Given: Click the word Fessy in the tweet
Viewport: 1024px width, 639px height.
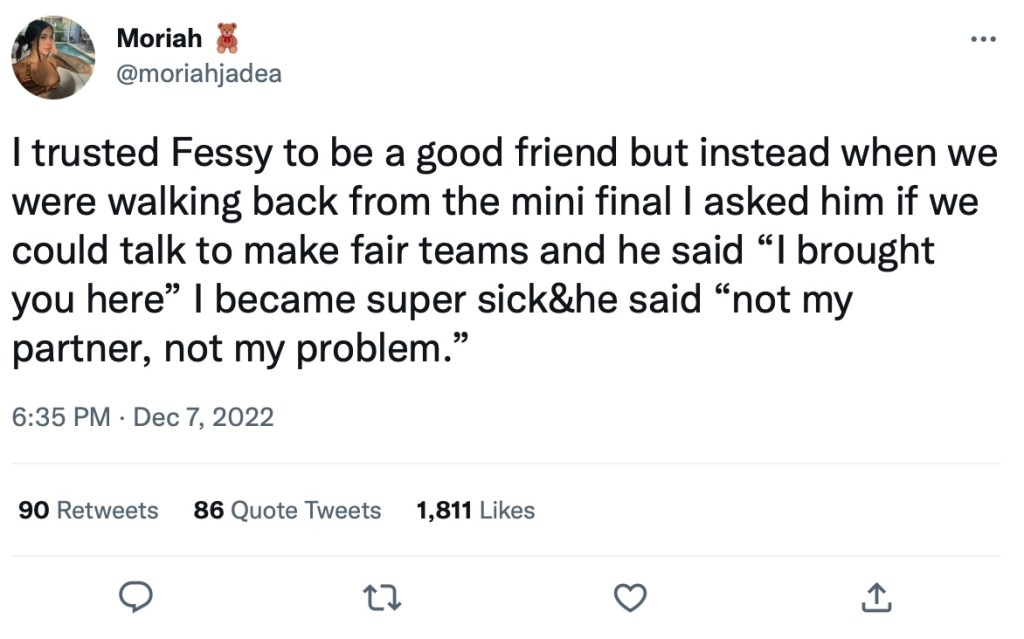Looking at the screenshot, I should (x=221, y=153).
